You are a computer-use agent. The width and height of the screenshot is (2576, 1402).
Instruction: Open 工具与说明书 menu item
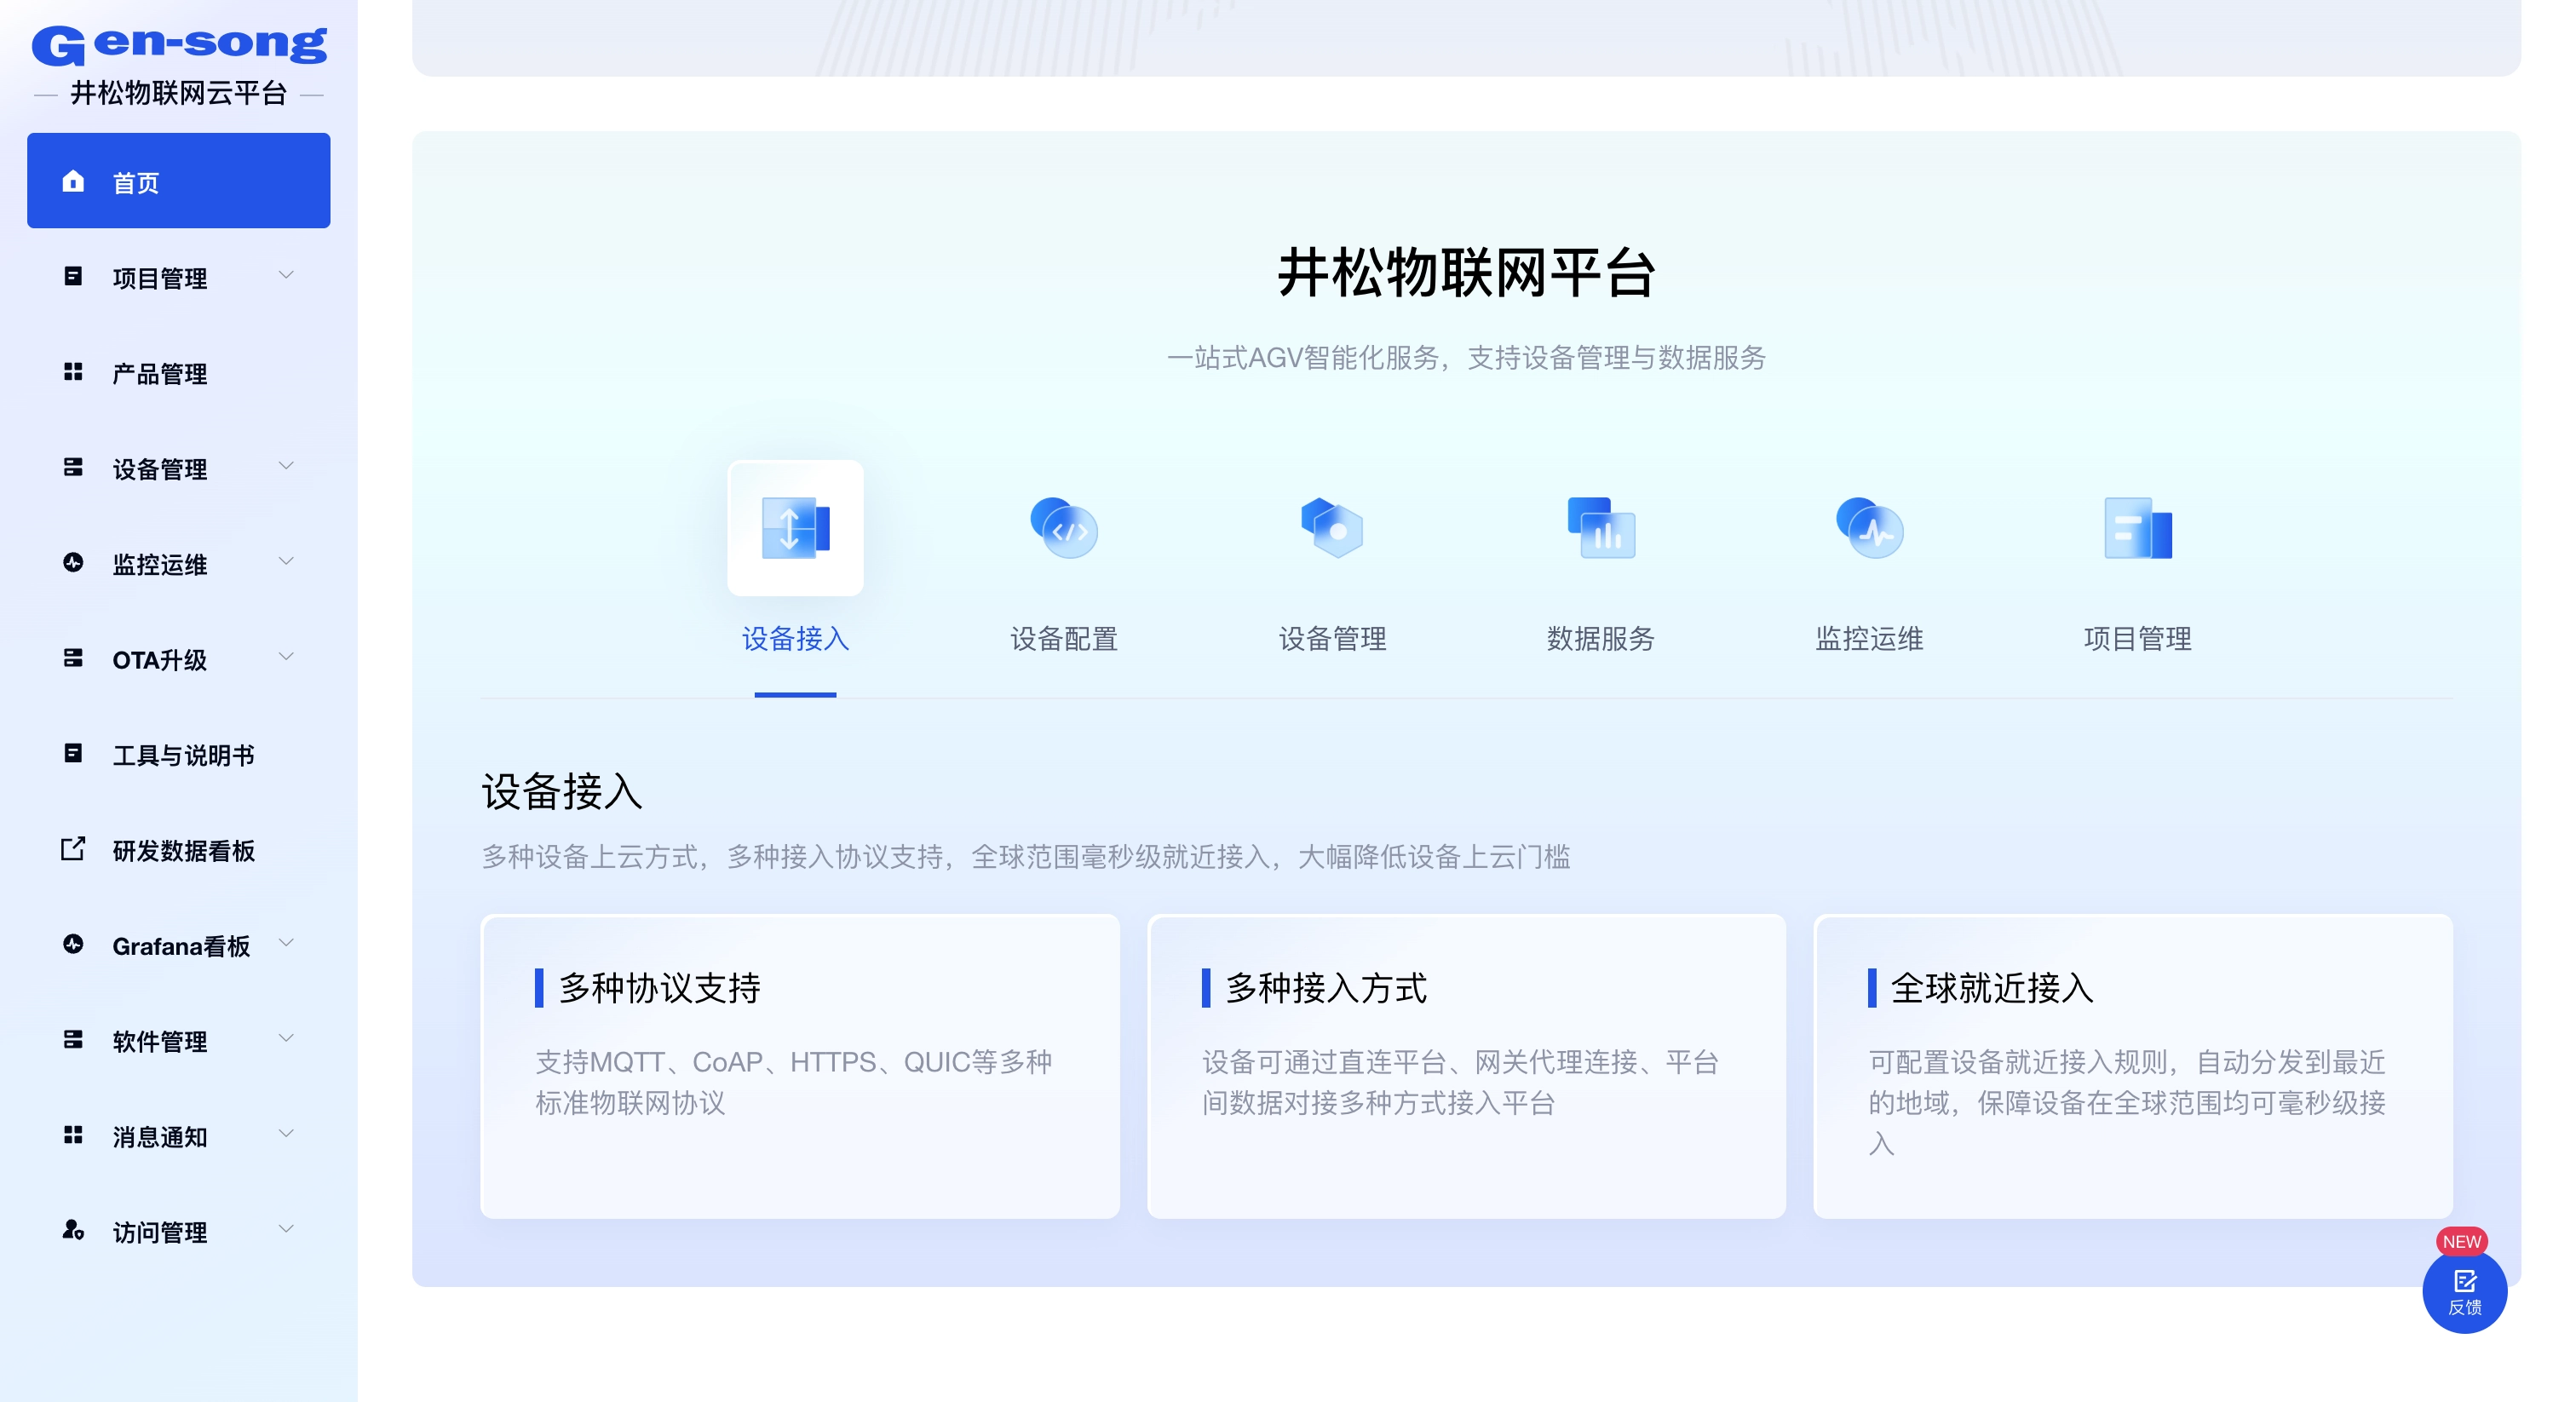coord(183,754)
